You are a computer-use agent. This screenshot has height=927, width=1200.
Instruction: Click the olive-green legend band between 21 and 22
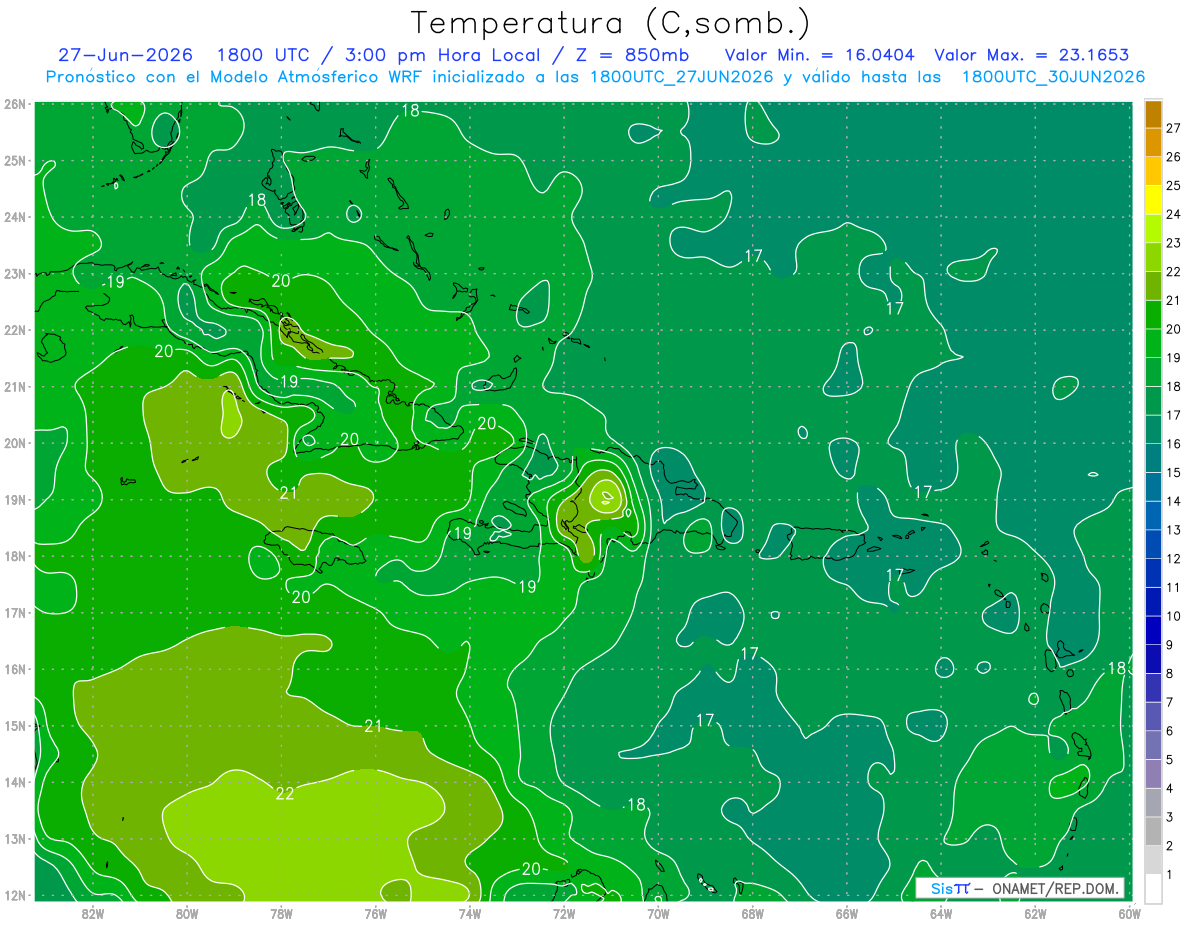tap(1153, 286)
